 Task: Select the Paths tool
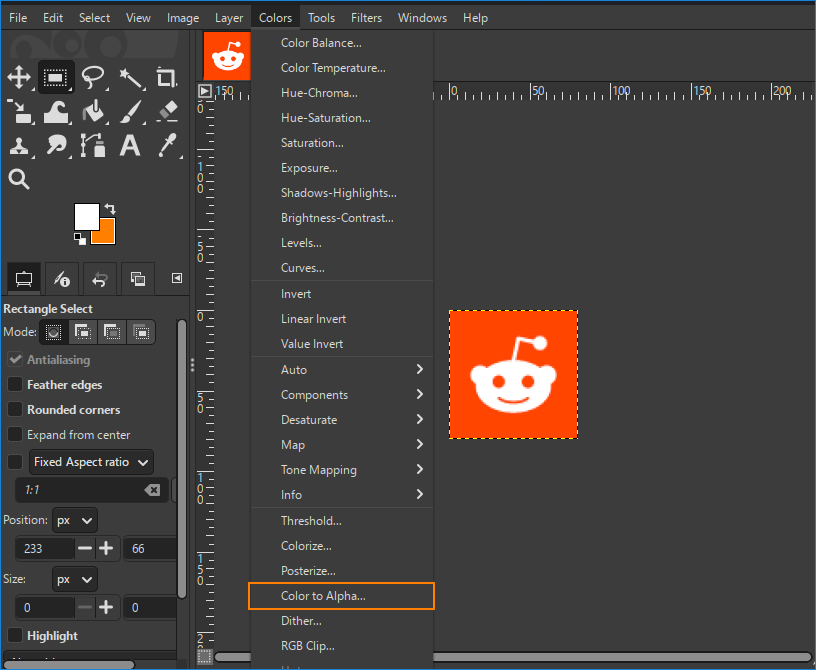coord(93,145)
